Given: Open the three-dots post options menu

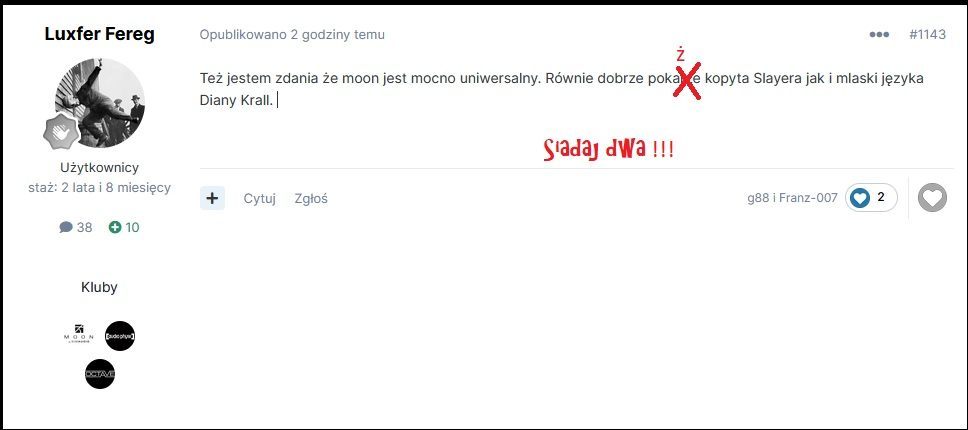Looking at the screenshot, I should point(879,35).
